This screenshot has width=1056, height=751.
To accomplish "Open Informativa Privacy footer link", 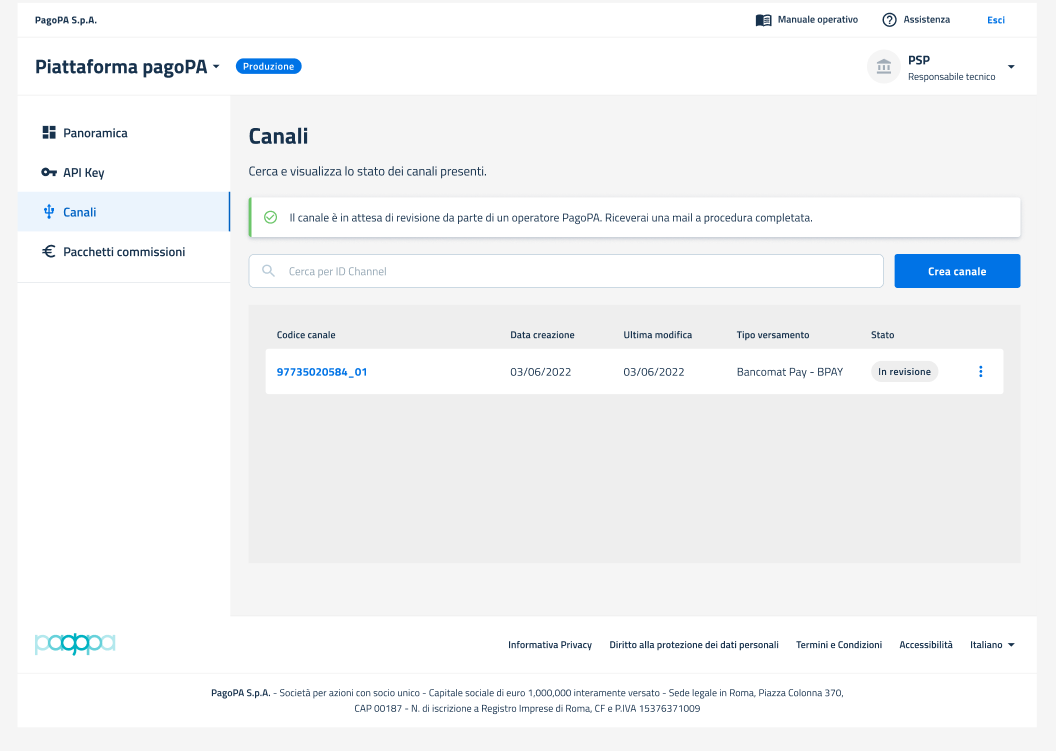I will (x=550, y=645).
